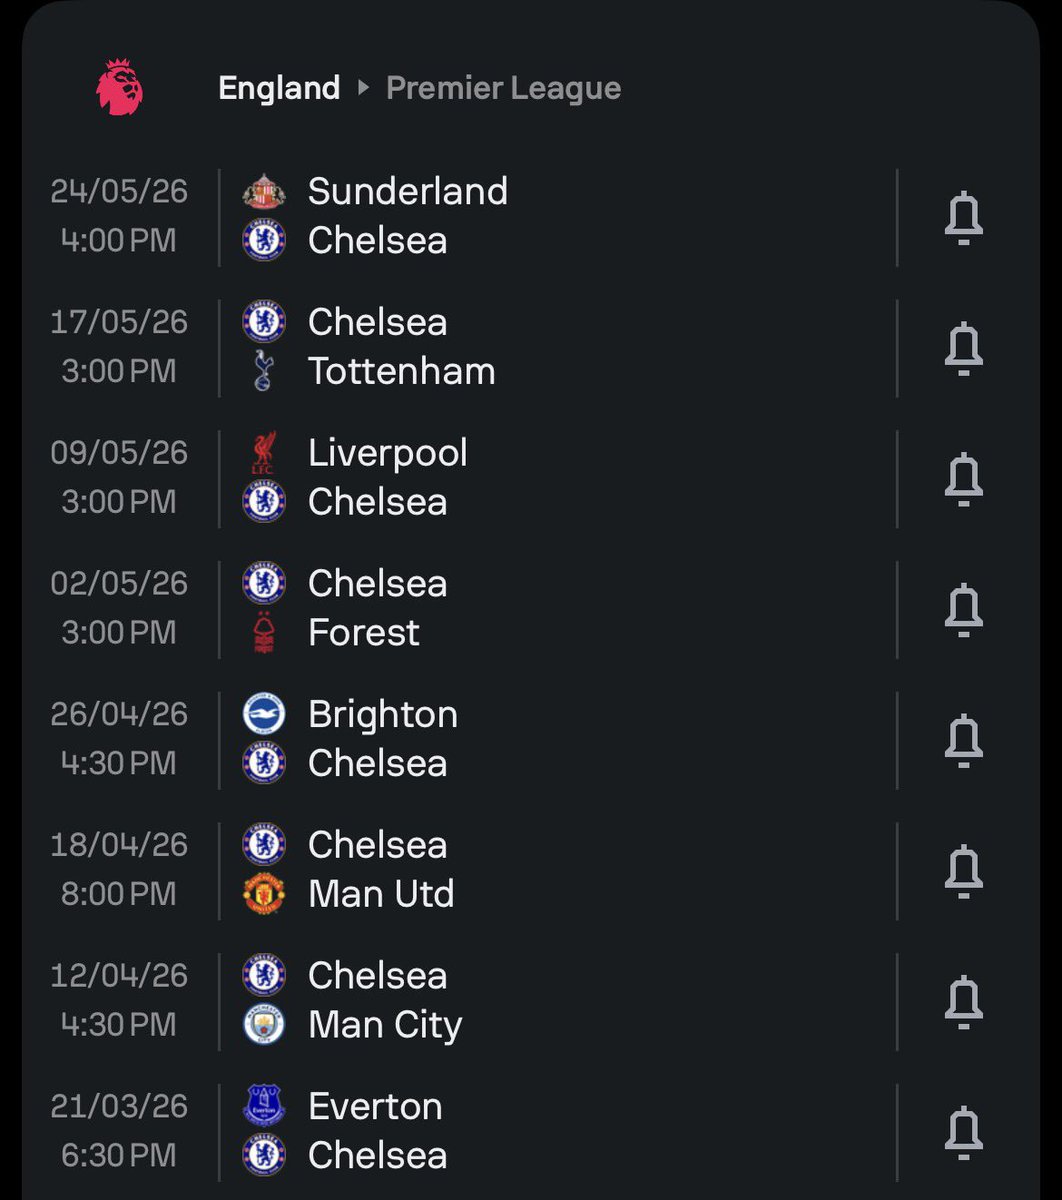Click the Man Utd club crest
The height and width of the screenshot is (1200, 1062).
(x=264, y=894)
